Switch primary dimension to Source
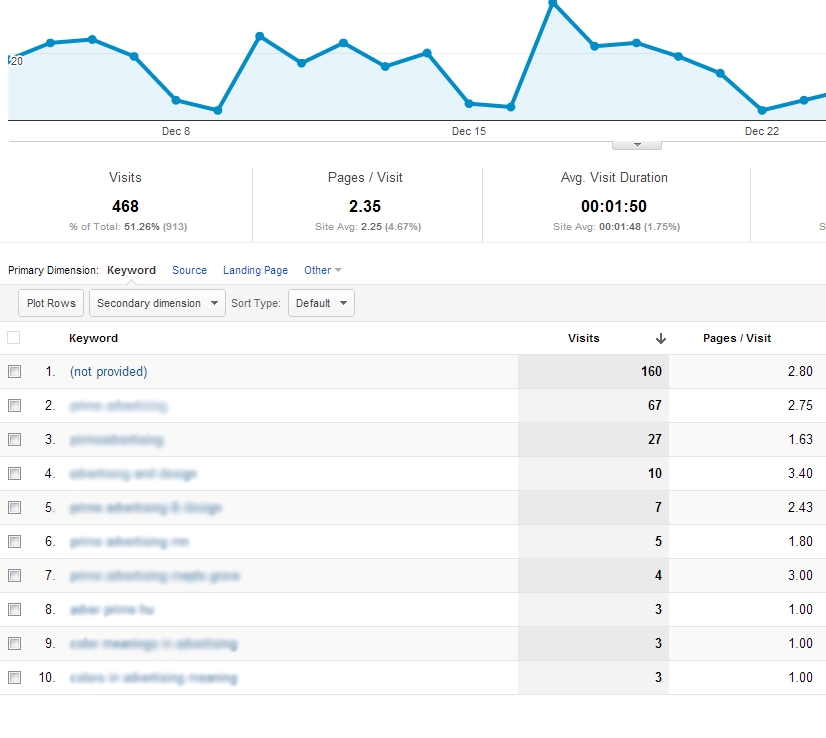The height and width of the screenshot is (738, 826). pos(189,270)
